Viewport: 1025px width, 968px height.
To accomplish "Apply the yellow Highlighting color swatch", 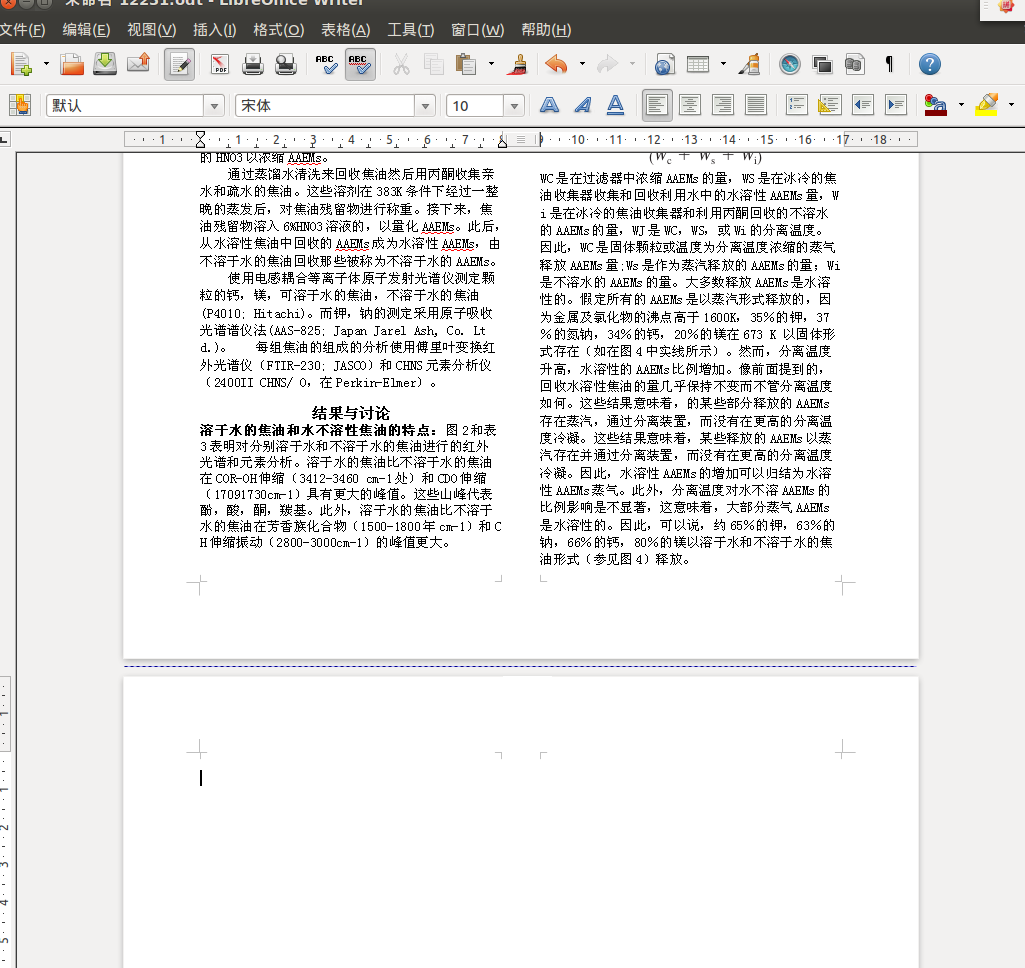I will (x=986, y=105).
